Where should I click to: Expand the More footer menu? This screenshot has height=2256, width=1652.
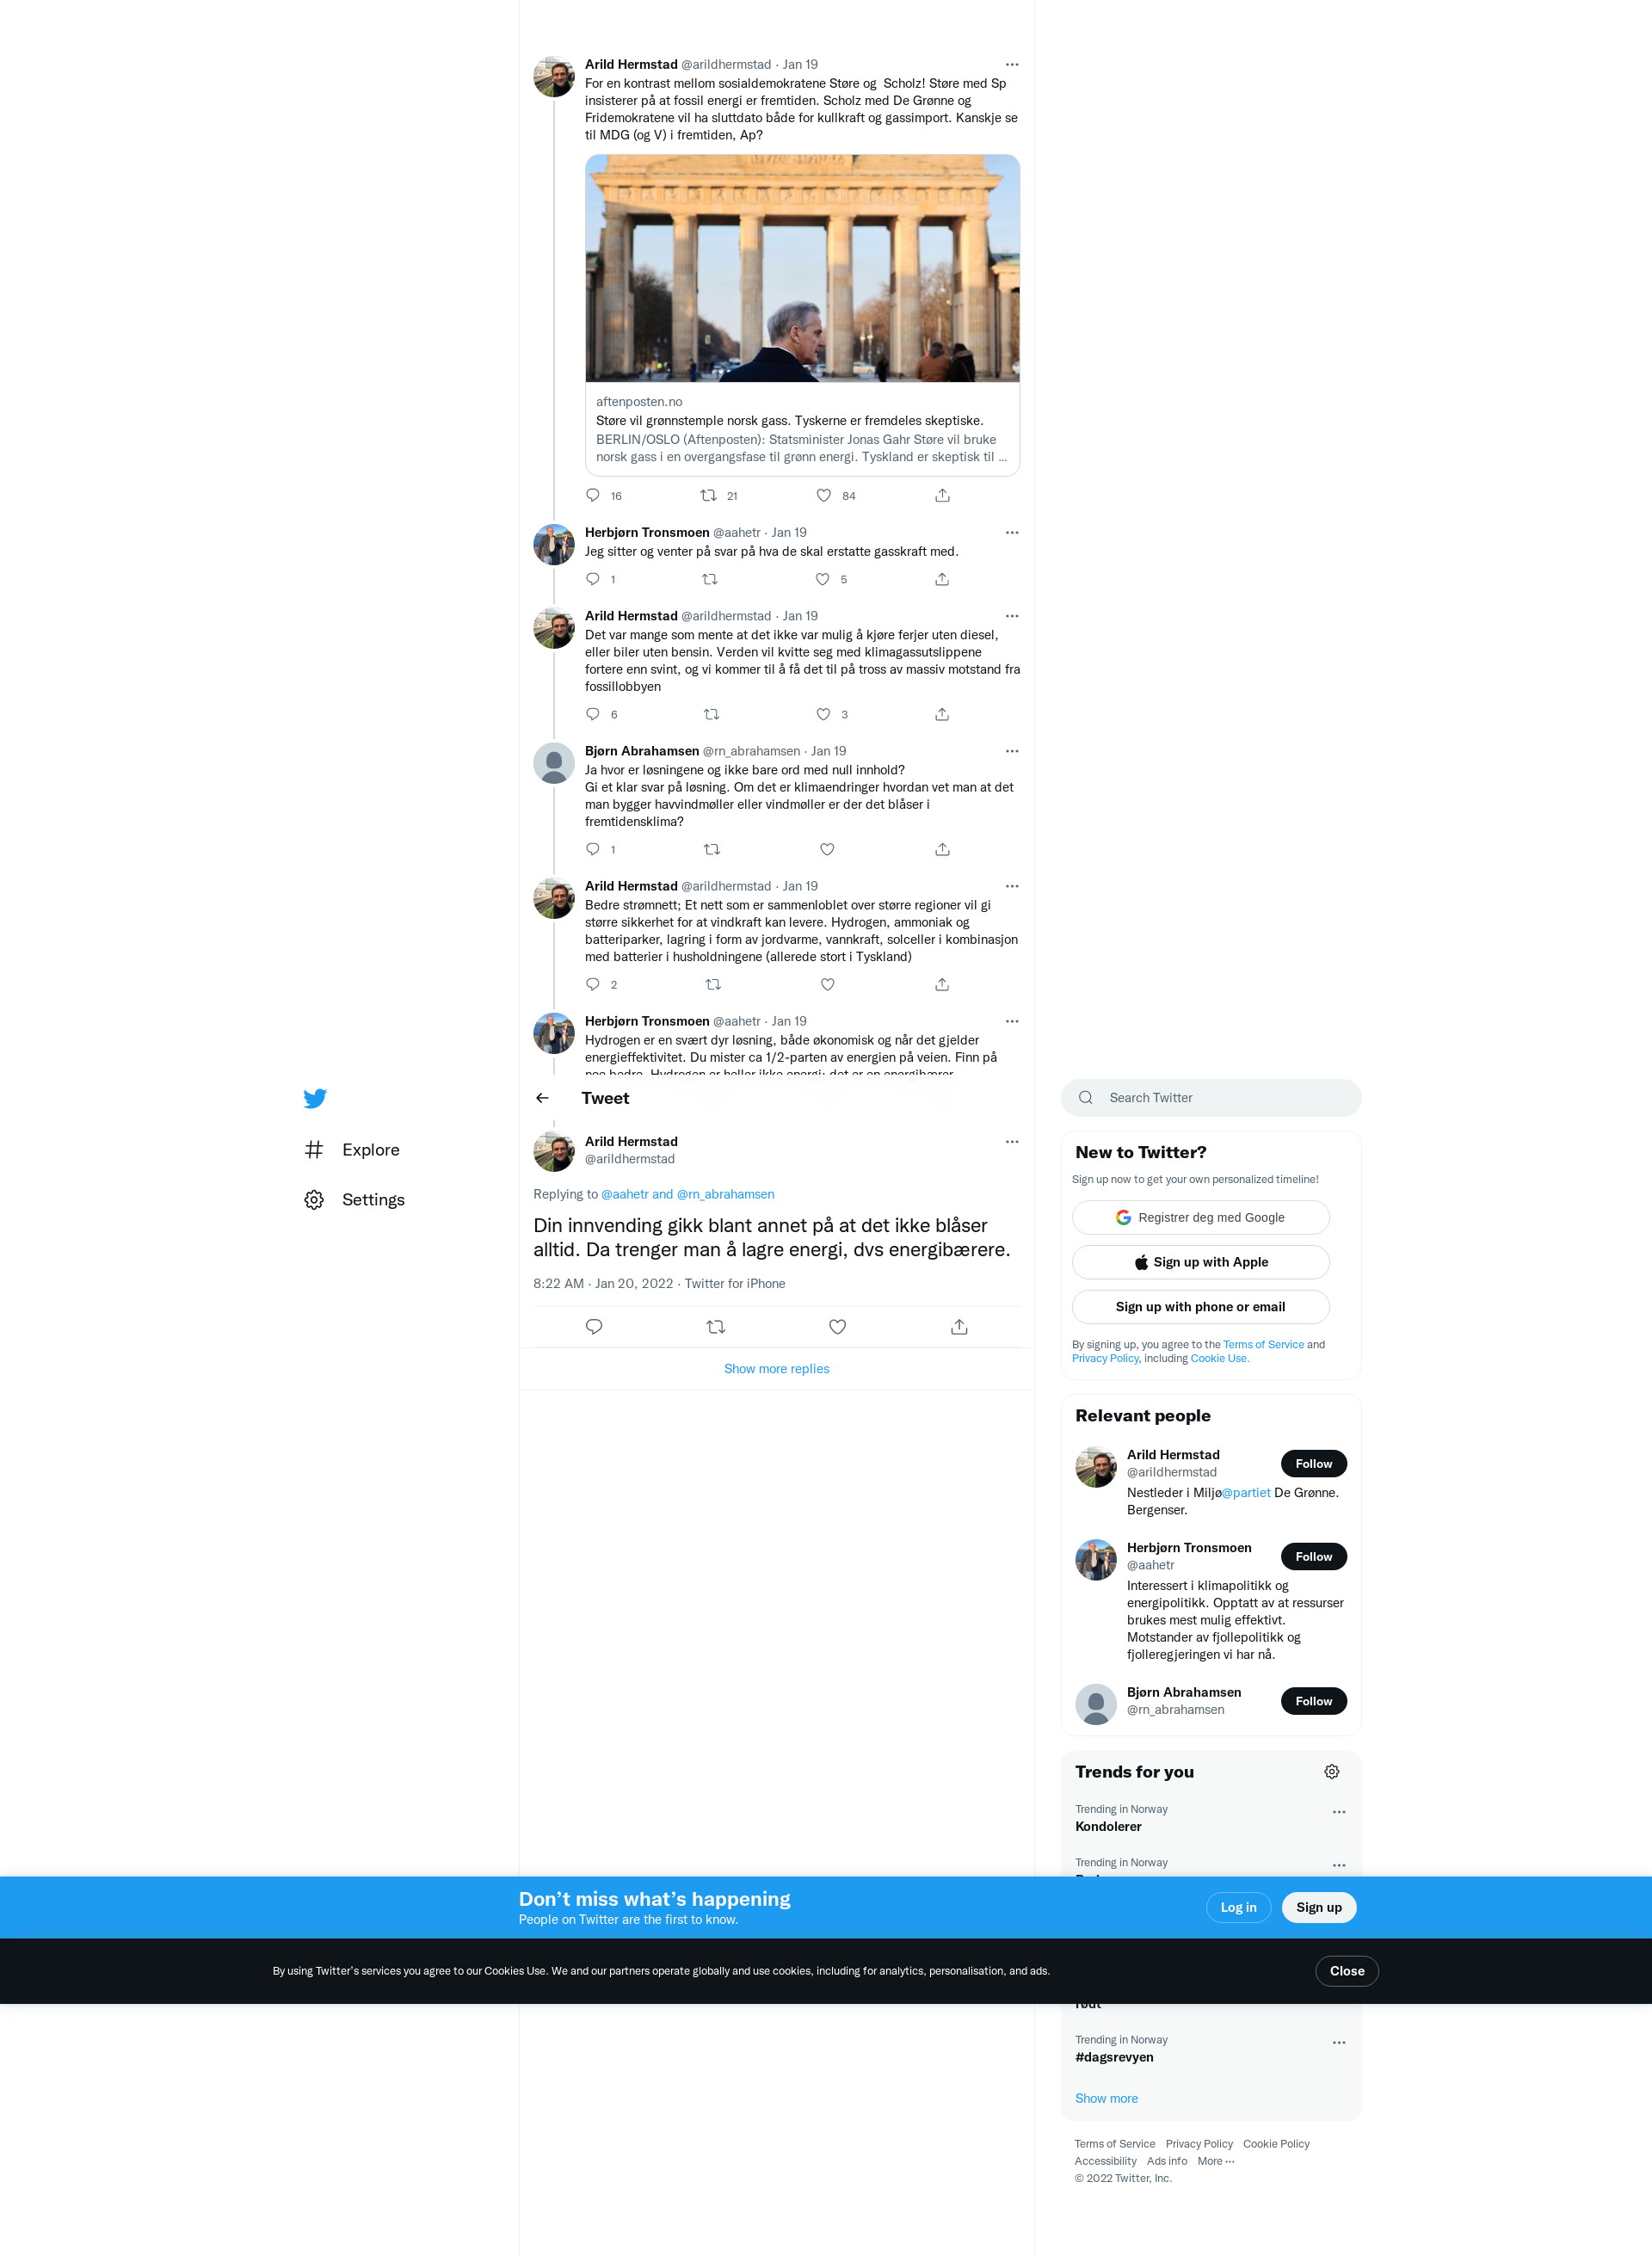click(1215, 2162)
